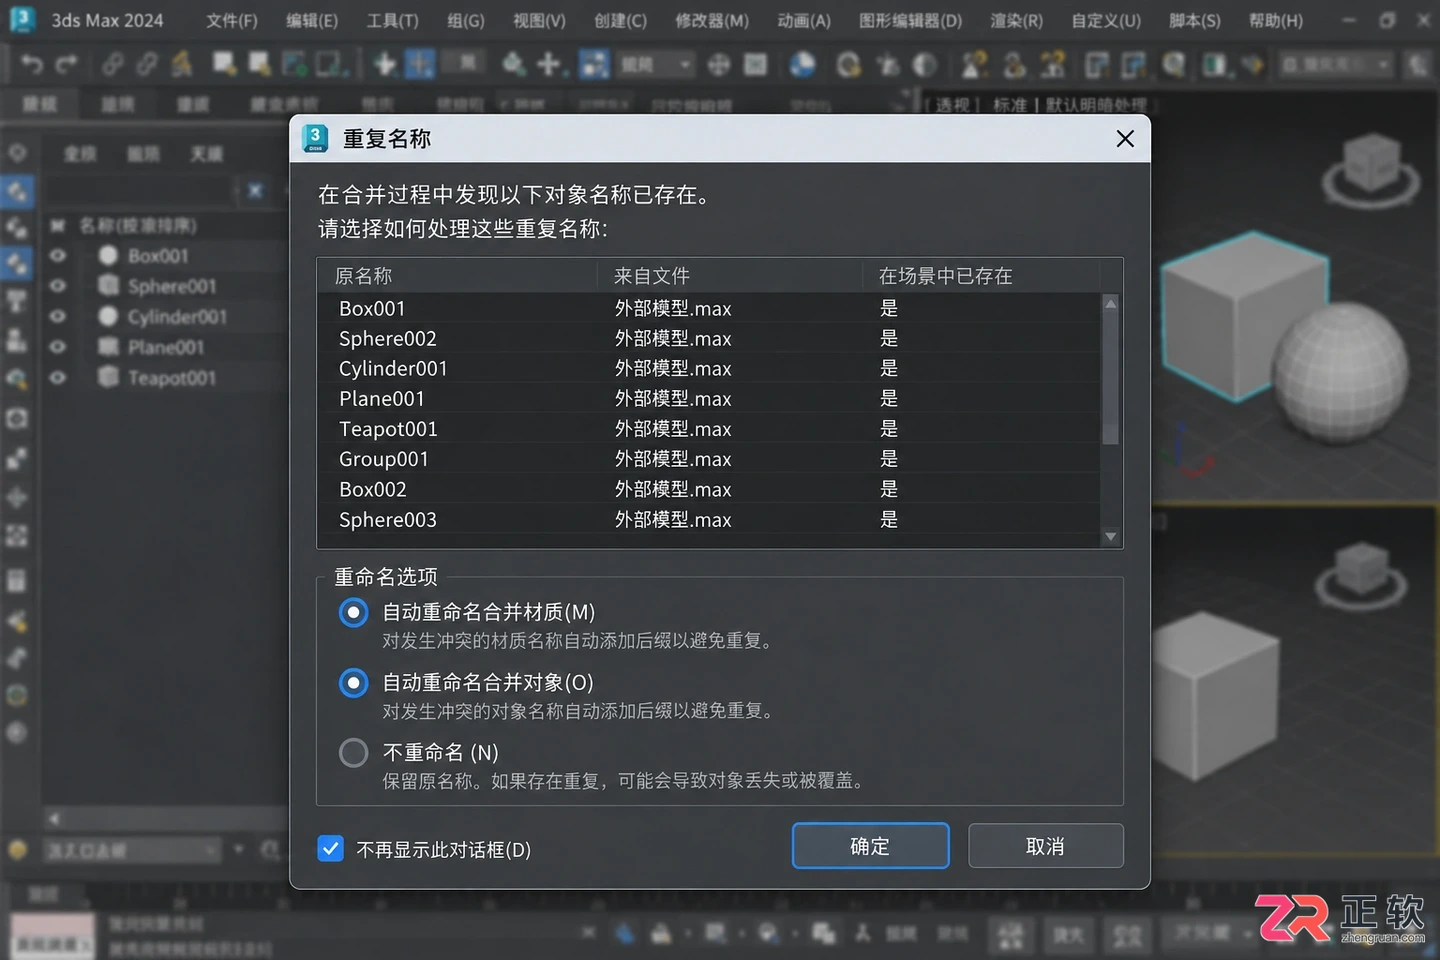Open the reference coordinate system dropdown
The height and width of the screenshot is (960, 1440).
point(655,65)
